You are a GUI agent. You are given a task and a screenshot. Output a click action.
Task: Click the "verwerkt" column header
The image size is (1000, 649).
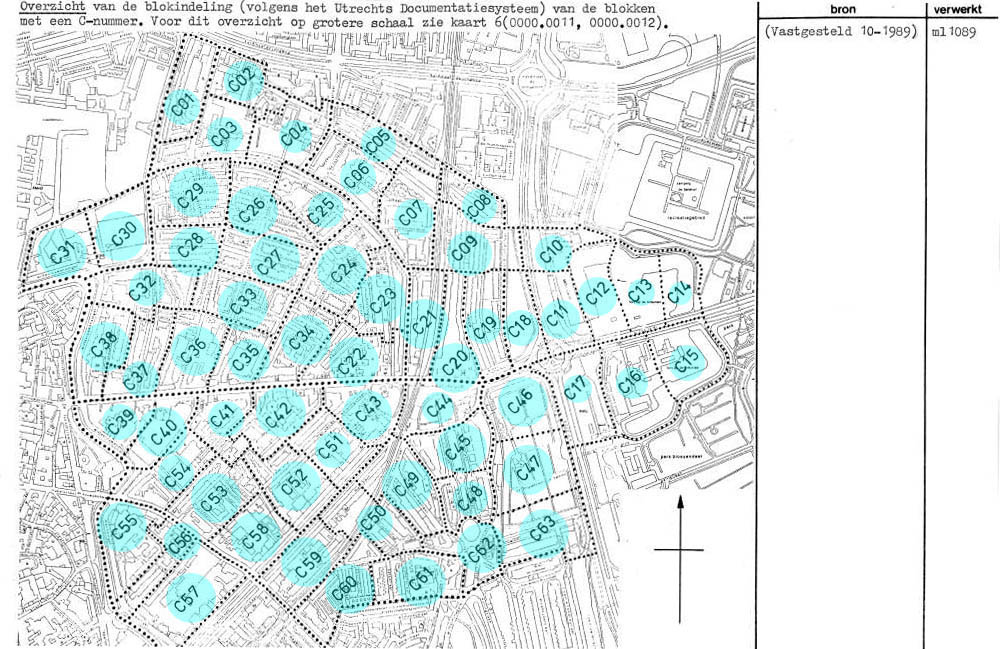[962, 8]
